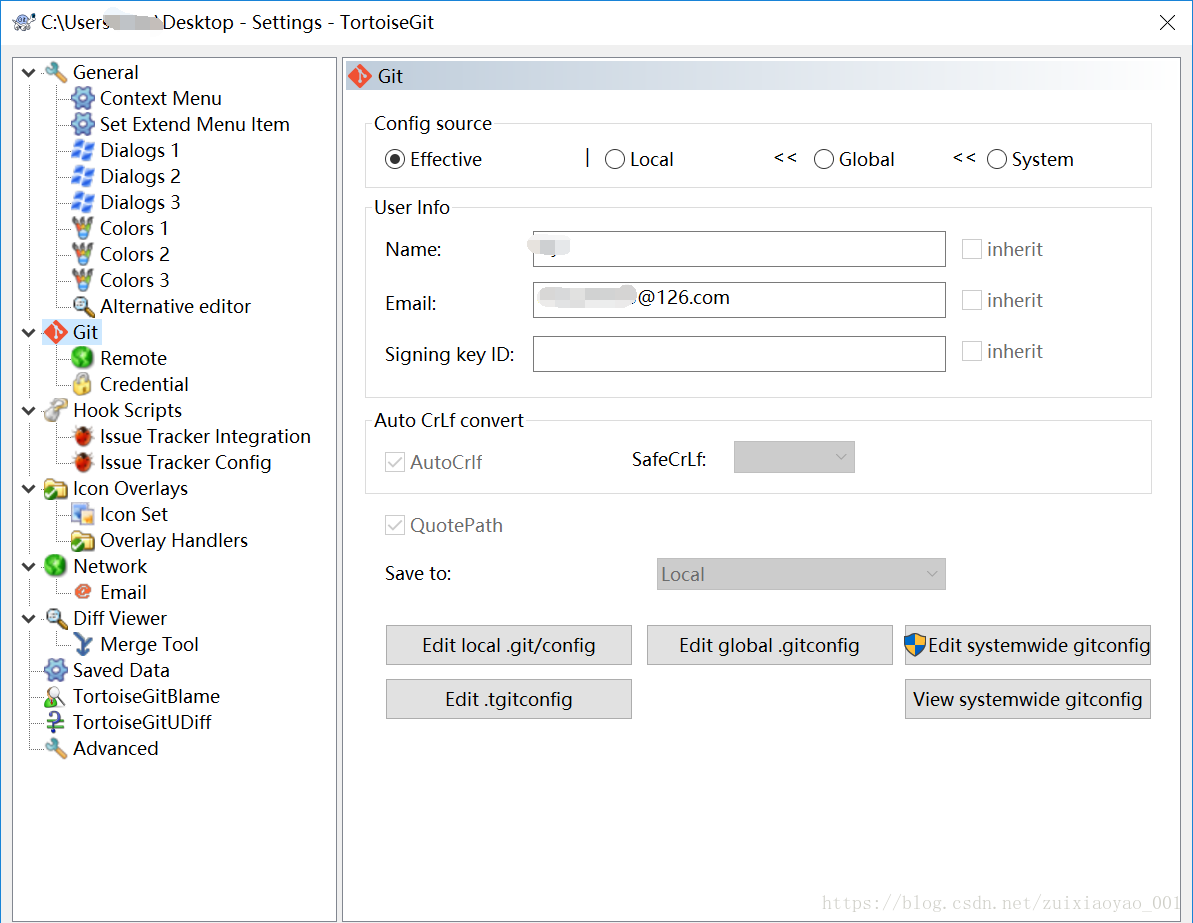Click the Diff Viewer magnifier icon
1193x923 pixels.
click(56, 619)
